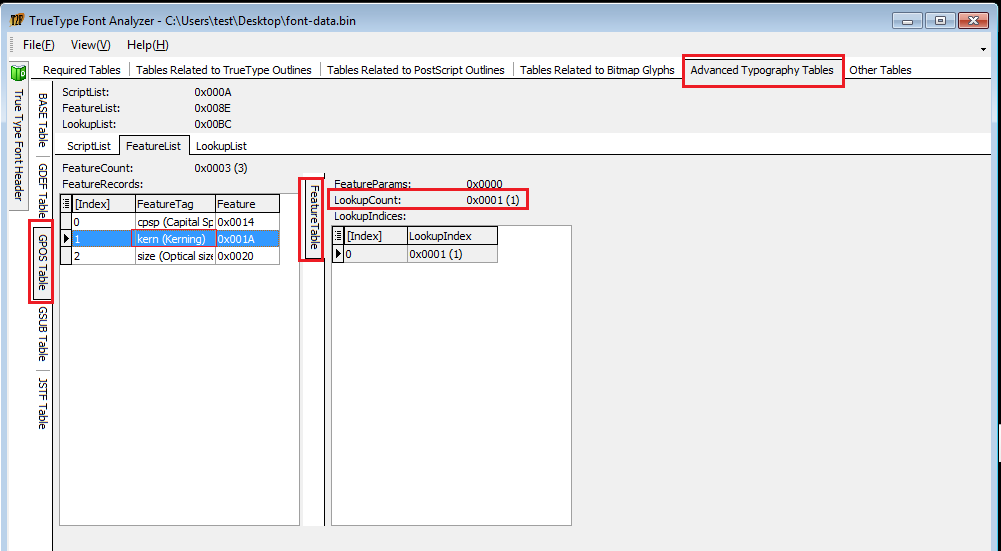Select the cpsp (Capital Spacing) feature row
Image resolution: width=1001 pixels, height=551 pixels.
point(170,222)
